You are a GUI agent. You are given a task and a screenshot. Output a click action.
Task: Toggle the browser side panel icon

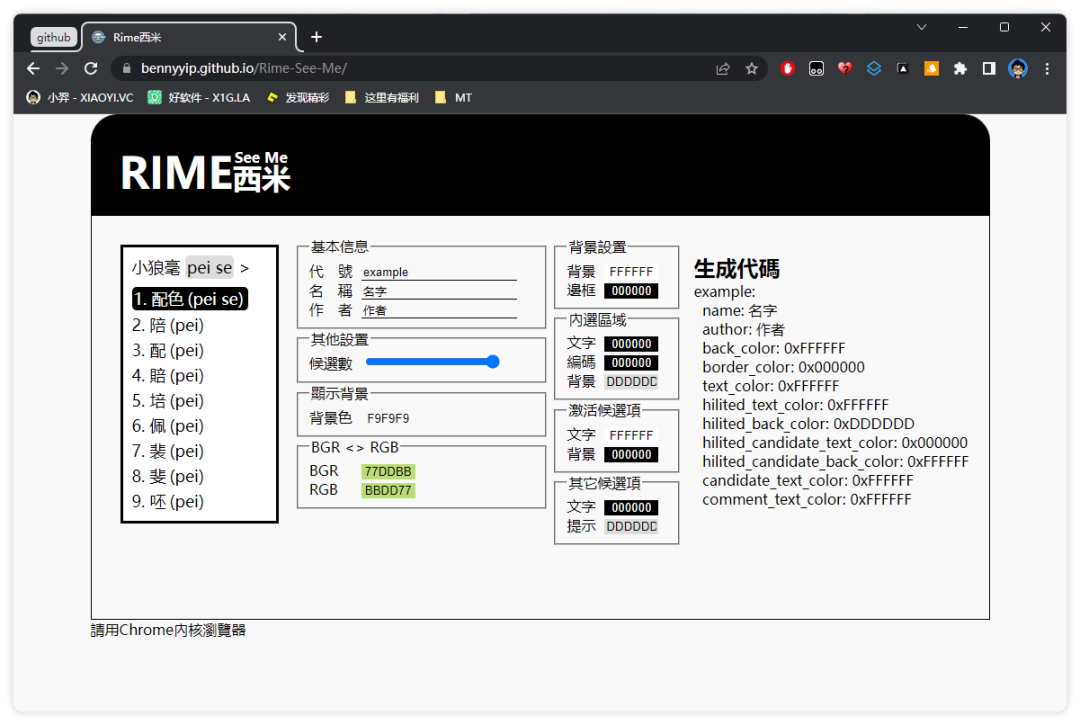pos(988,69)
